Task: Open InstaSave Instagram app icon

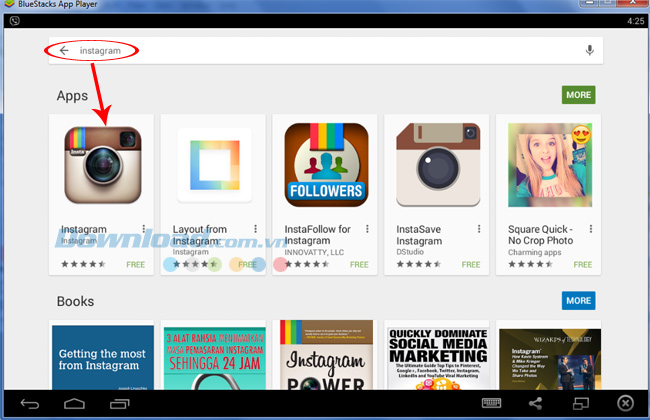Action: point(438,165)
